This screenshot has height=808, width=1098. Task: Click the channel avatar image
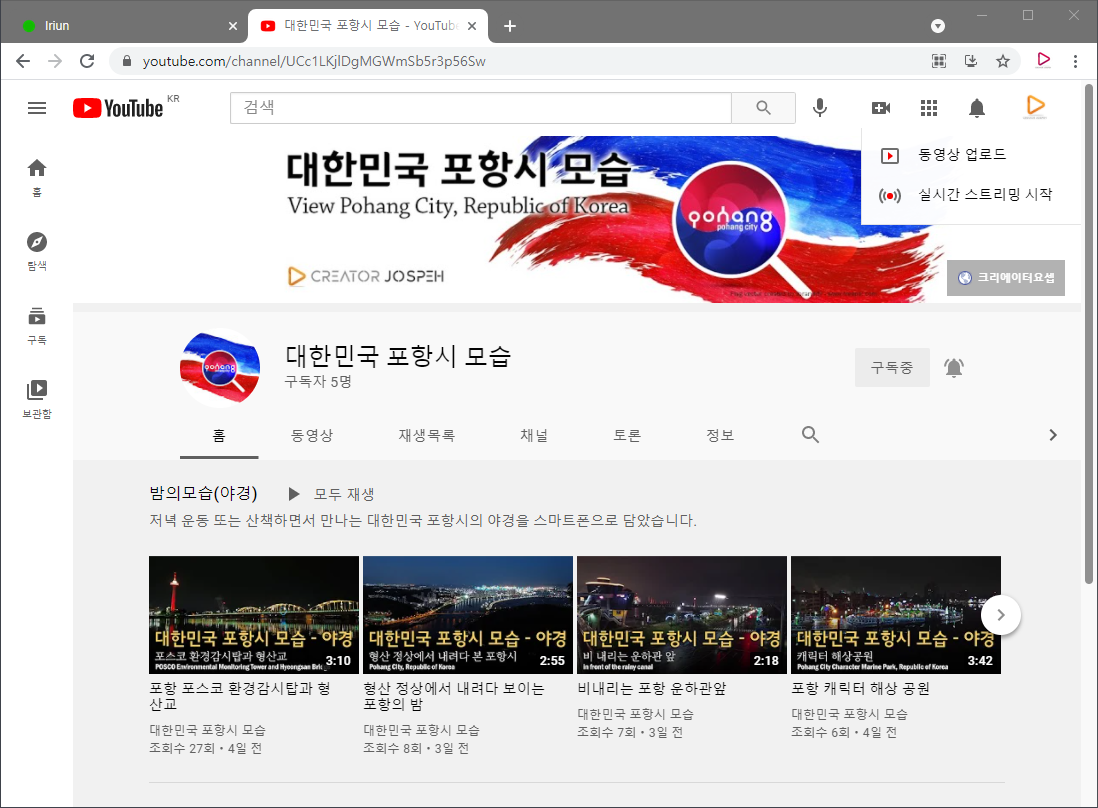pos(220,368)
